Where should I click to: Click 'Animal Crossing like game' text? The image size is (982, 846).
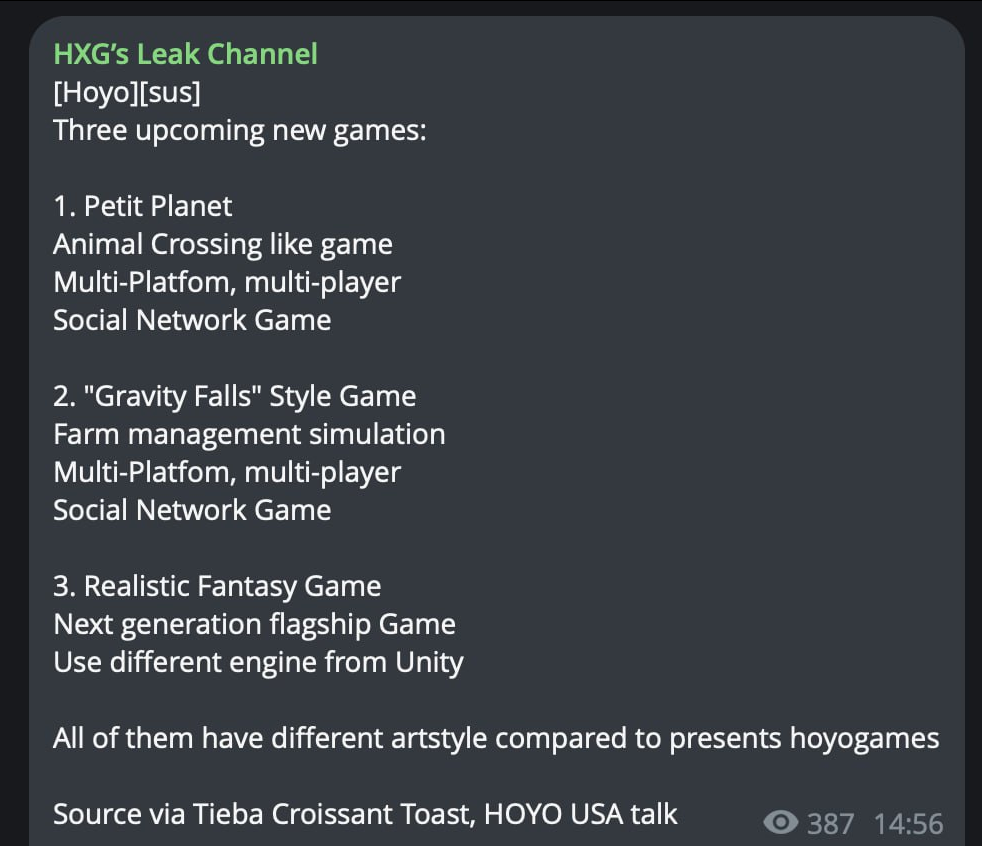[x=222, y=244]
